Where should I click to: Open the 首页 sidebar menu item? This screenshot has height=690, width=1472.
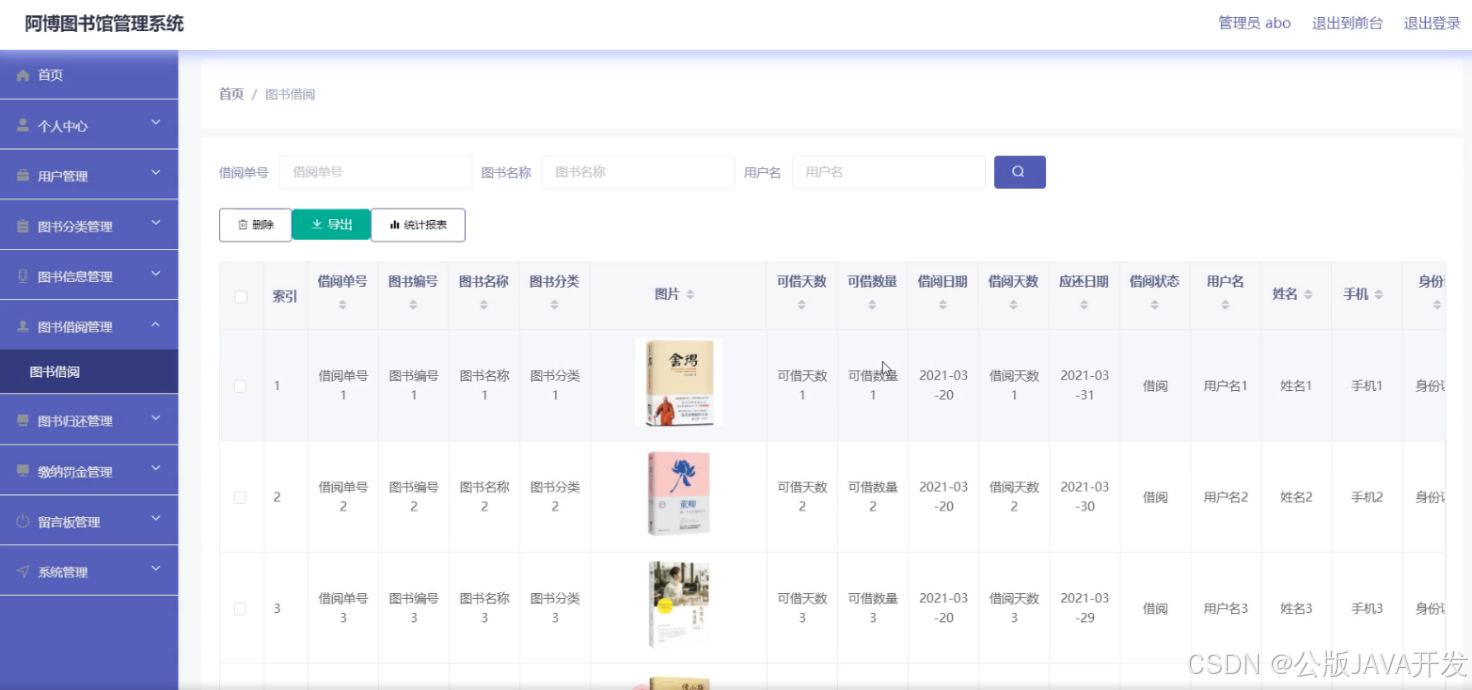[89, 75]
